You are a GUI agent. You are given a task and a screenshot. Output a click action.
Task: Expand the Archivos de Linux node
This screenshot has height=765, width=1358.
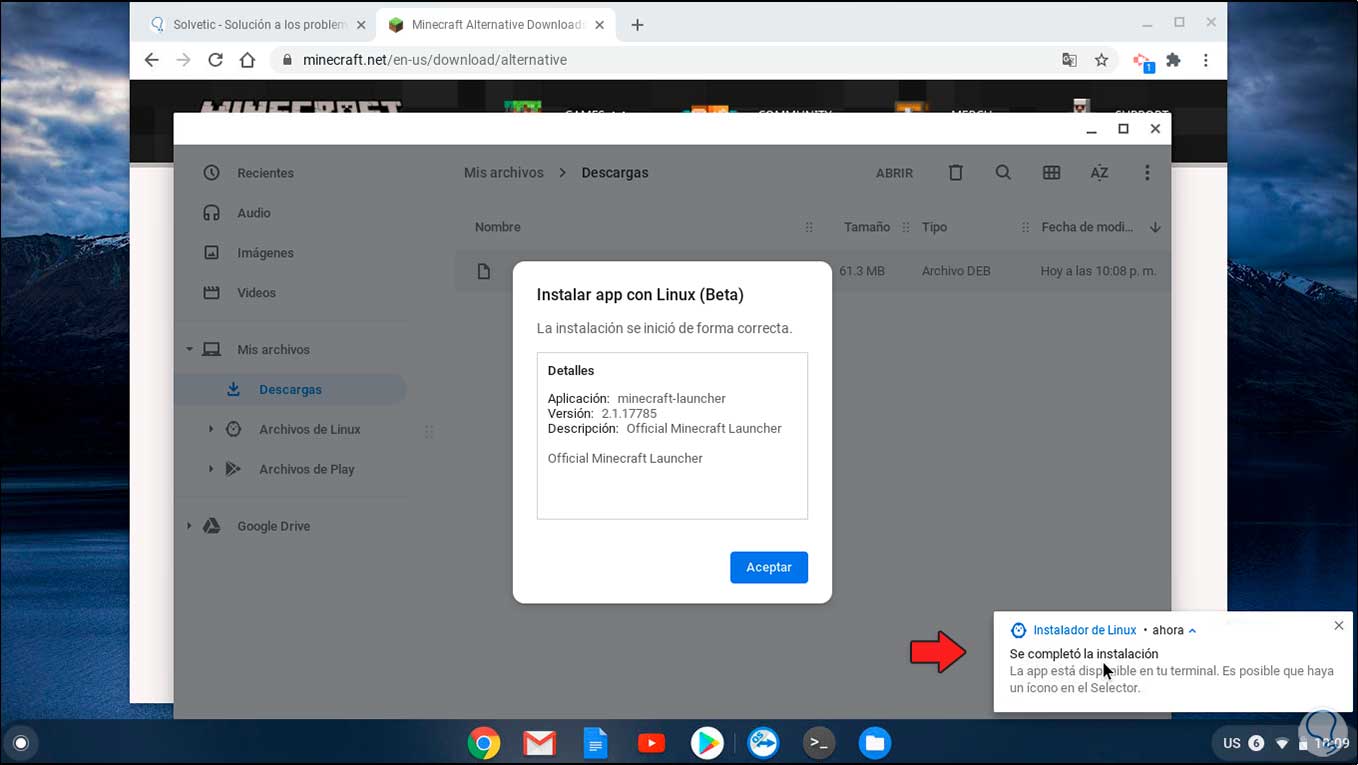210,429
